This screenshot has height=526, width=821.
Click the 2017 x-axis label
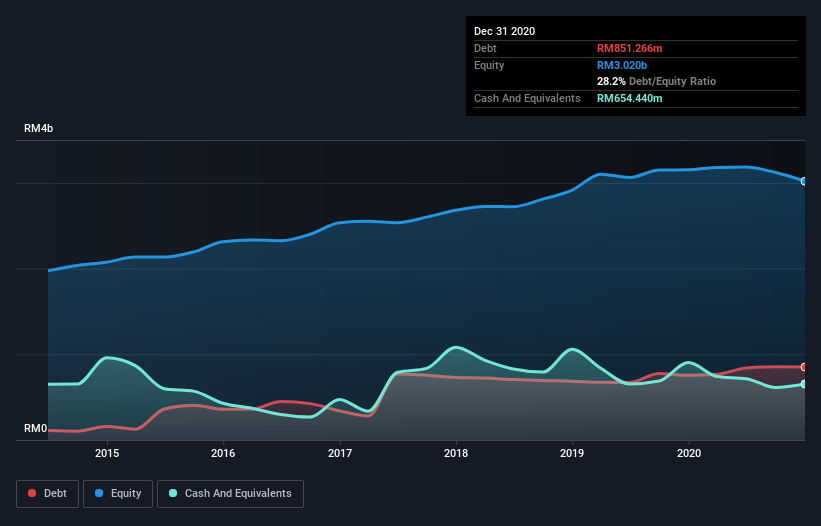(340, 453)
